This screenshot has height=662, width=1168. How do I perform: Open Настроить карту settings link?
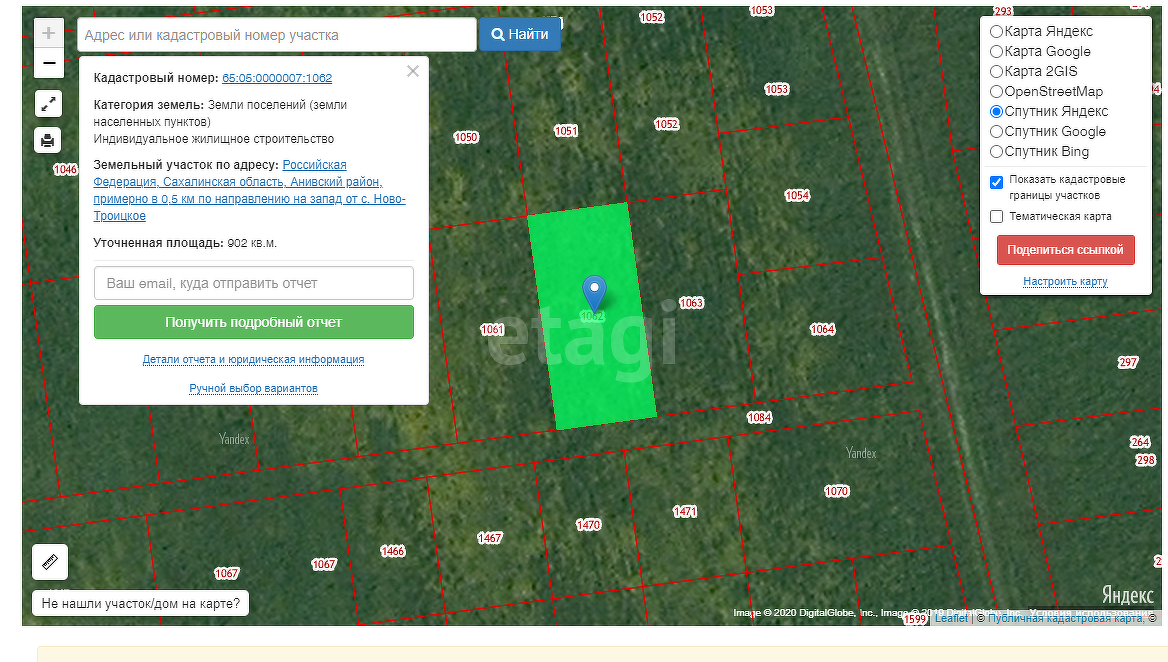1065,282
